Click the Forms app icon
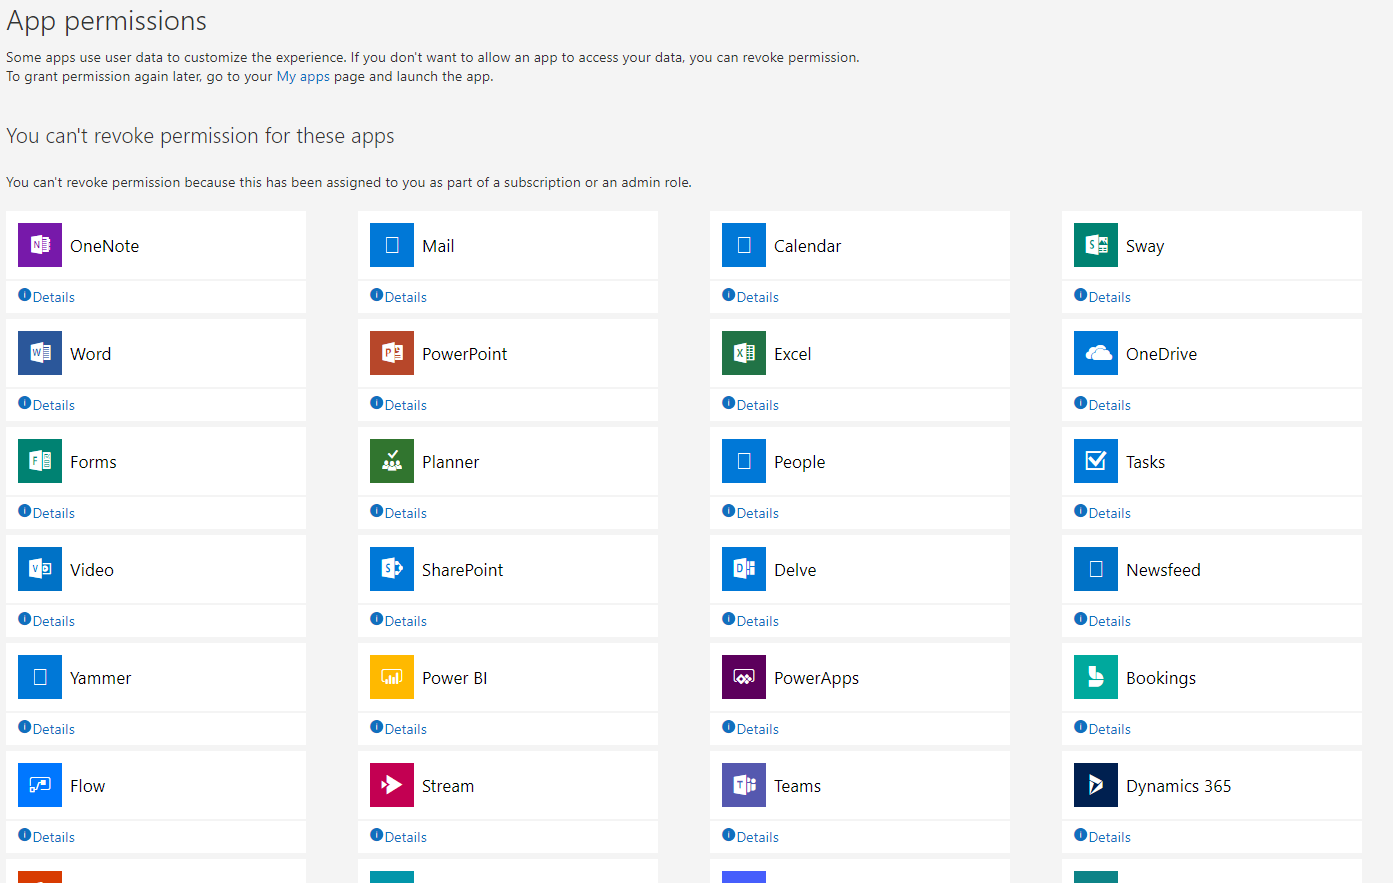 coord(40,461)
